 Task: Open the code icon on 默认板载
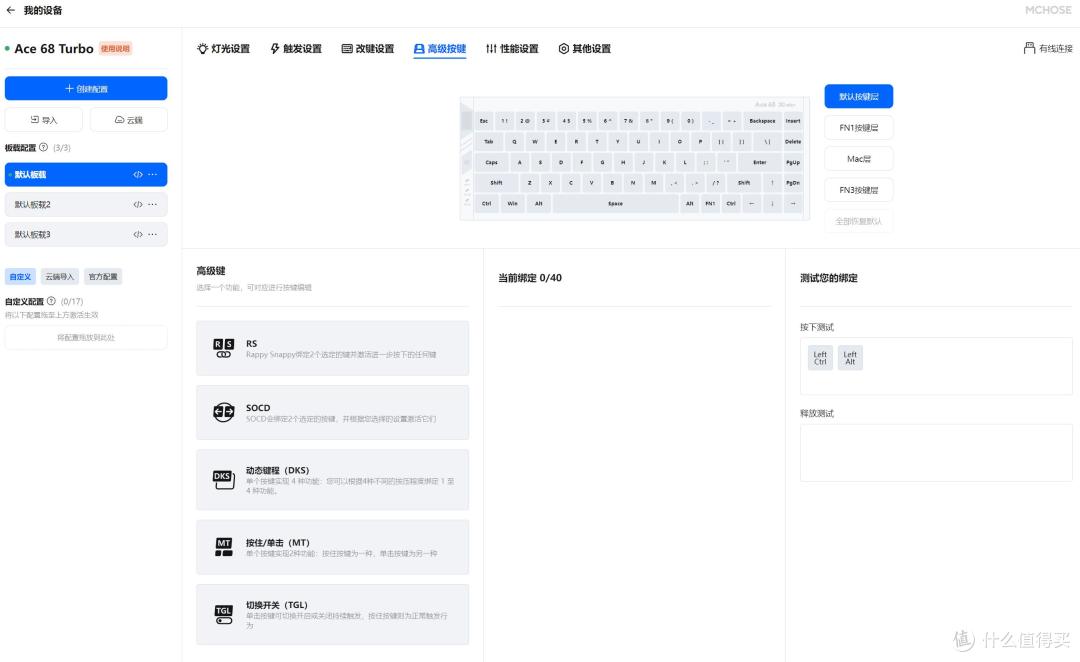tap(138, 174)
